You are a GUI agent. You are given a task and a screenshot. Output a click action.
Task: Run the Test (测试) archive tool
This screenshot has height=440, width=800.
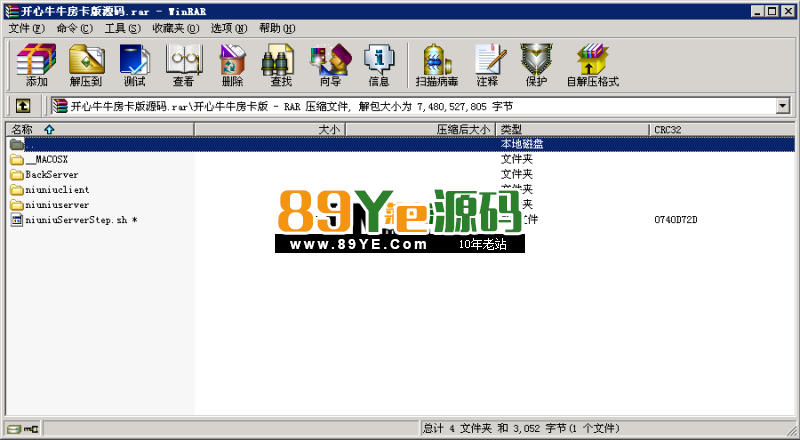pyautogui.click(x=134, y=65)
